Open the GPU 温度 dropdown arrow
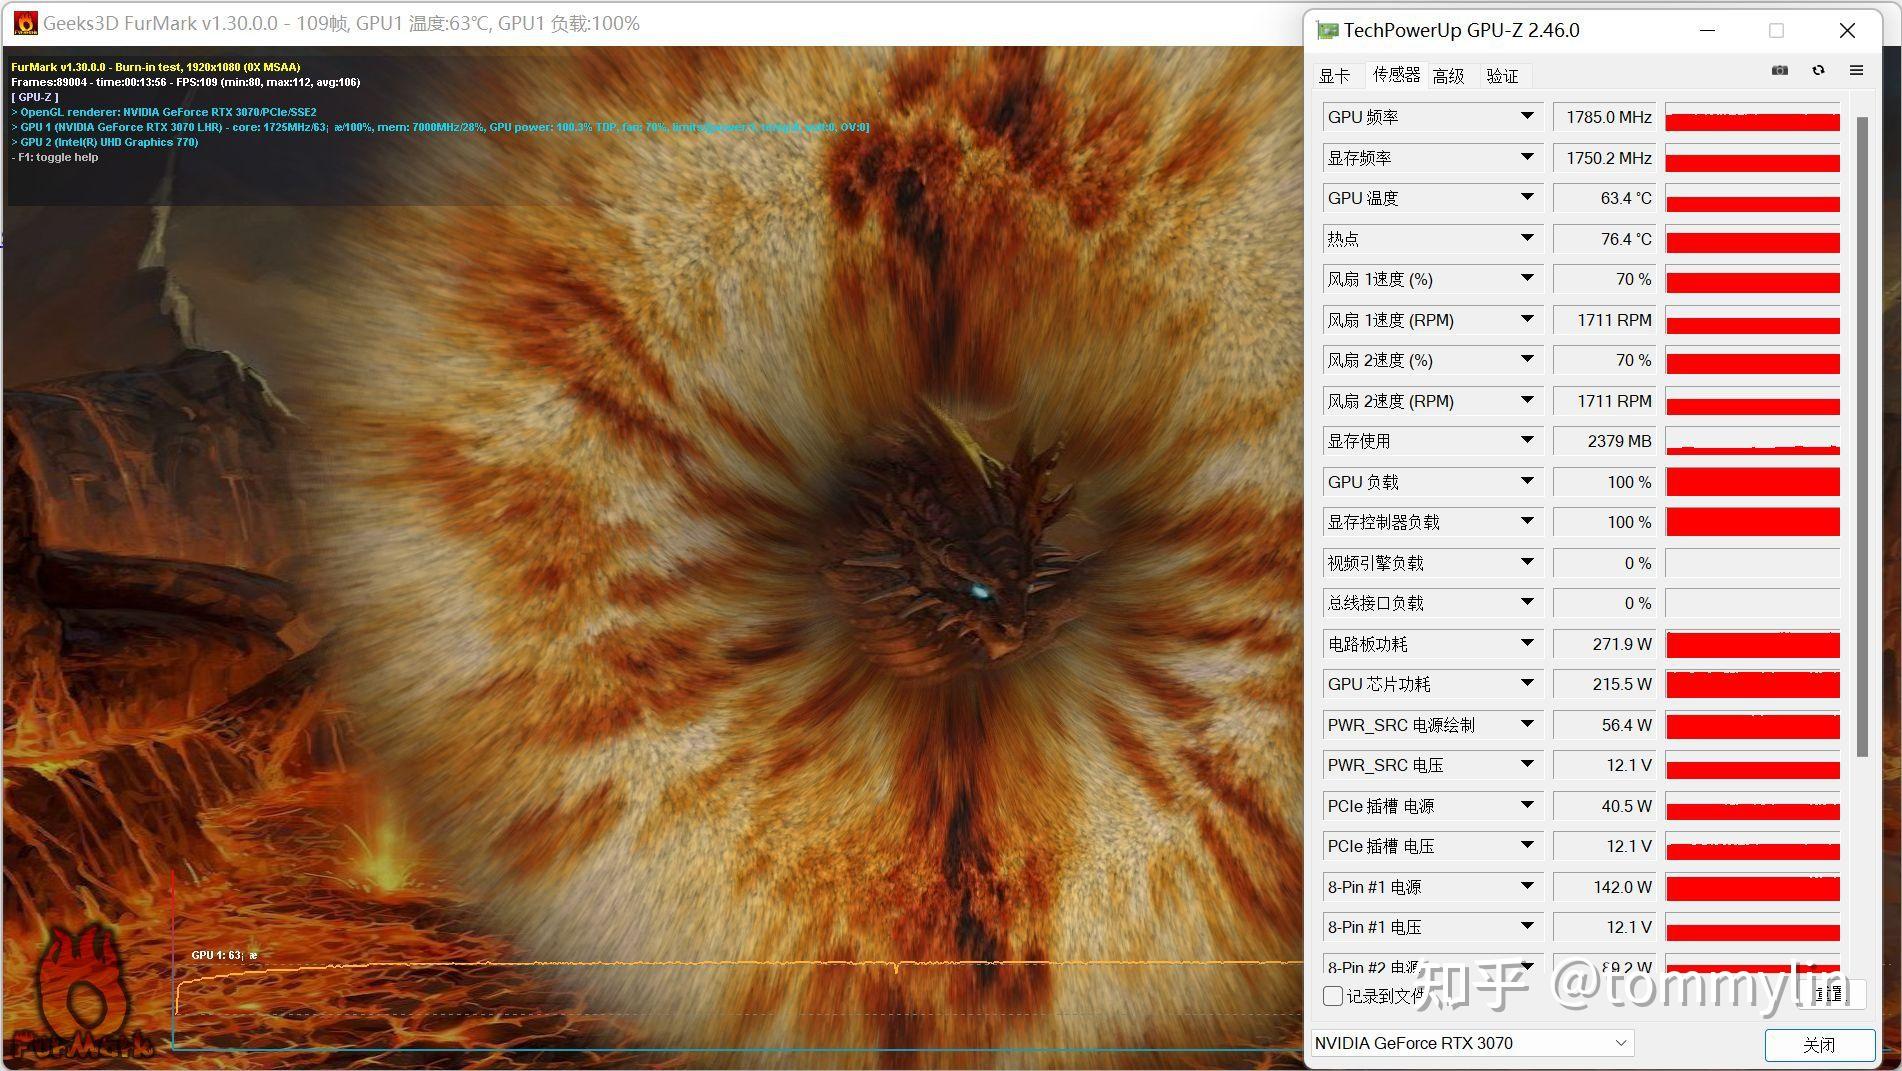 [1527, 198]
